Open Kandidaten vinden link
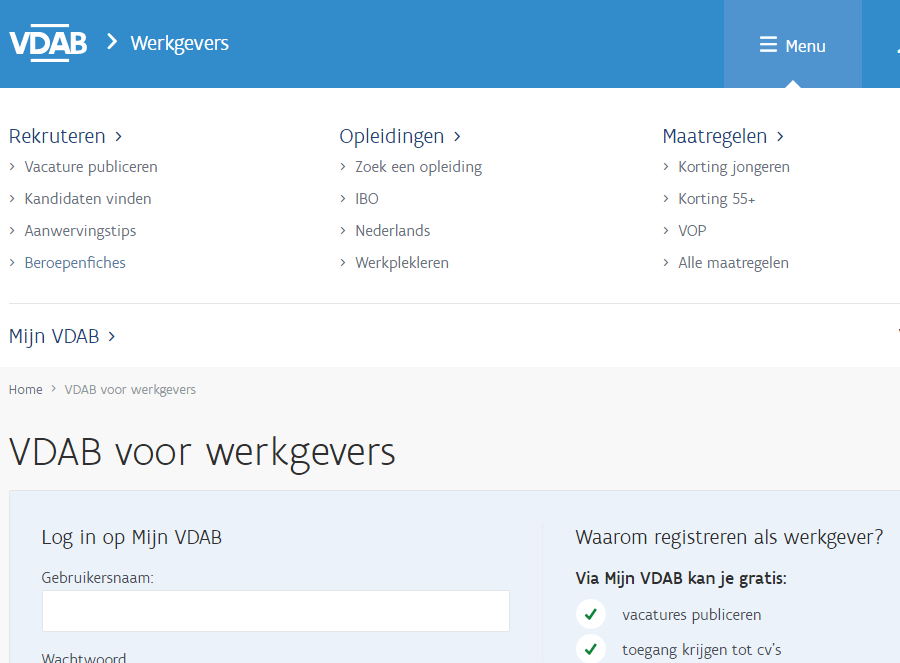 click(x=88, y=199)
